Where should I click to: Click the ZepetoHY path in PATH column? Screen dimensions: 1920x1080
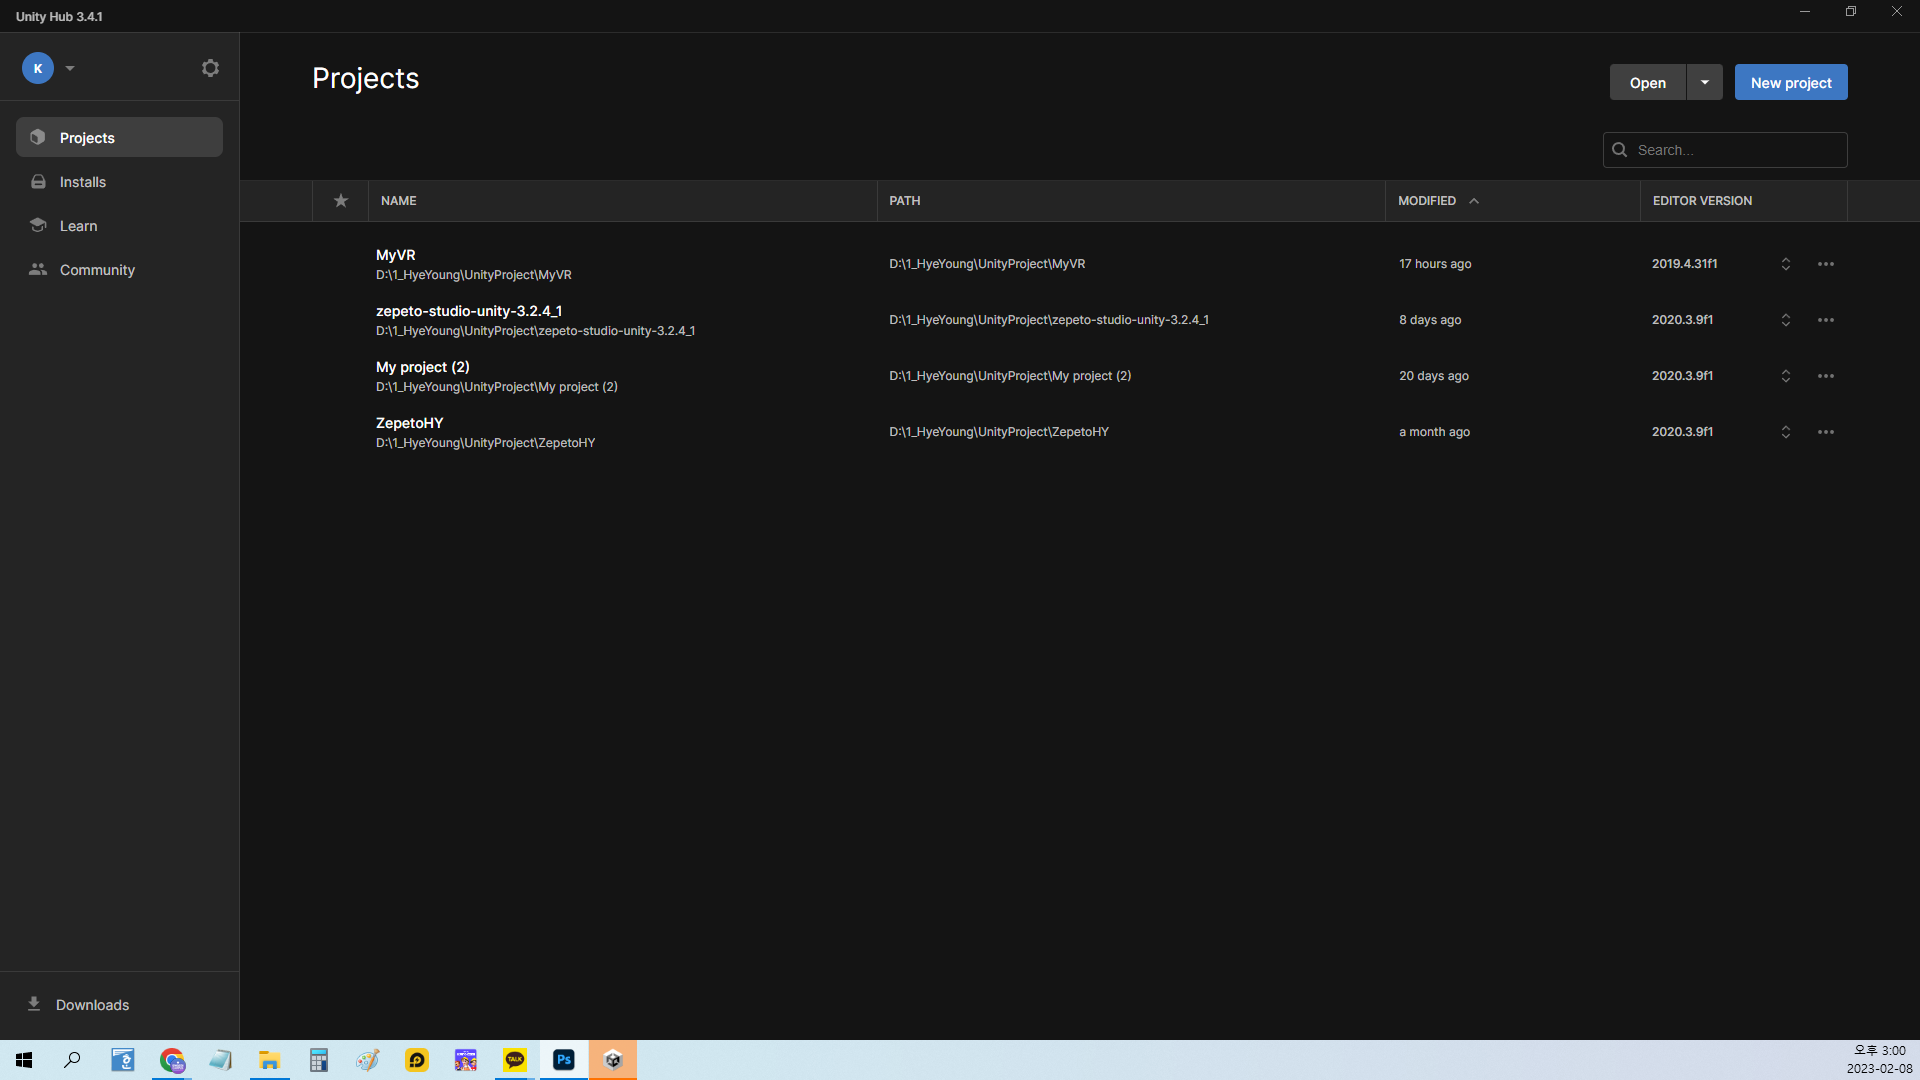[x=999, y=432]
